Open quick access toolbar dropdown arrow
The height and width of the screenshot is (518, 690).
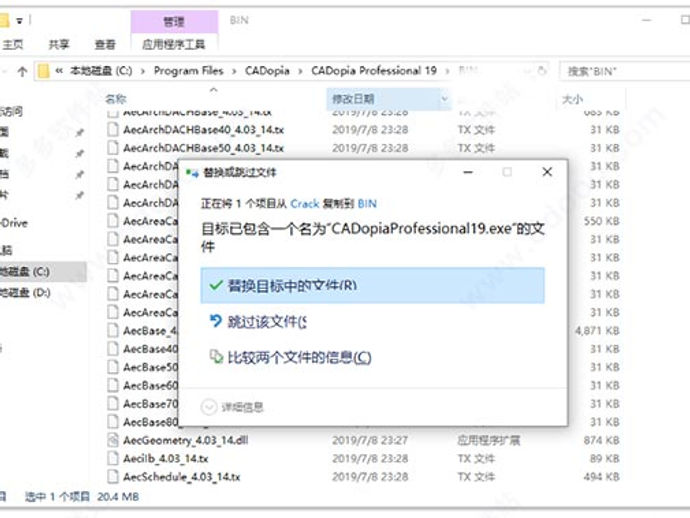pyautogui.click(x=19, y=21)
